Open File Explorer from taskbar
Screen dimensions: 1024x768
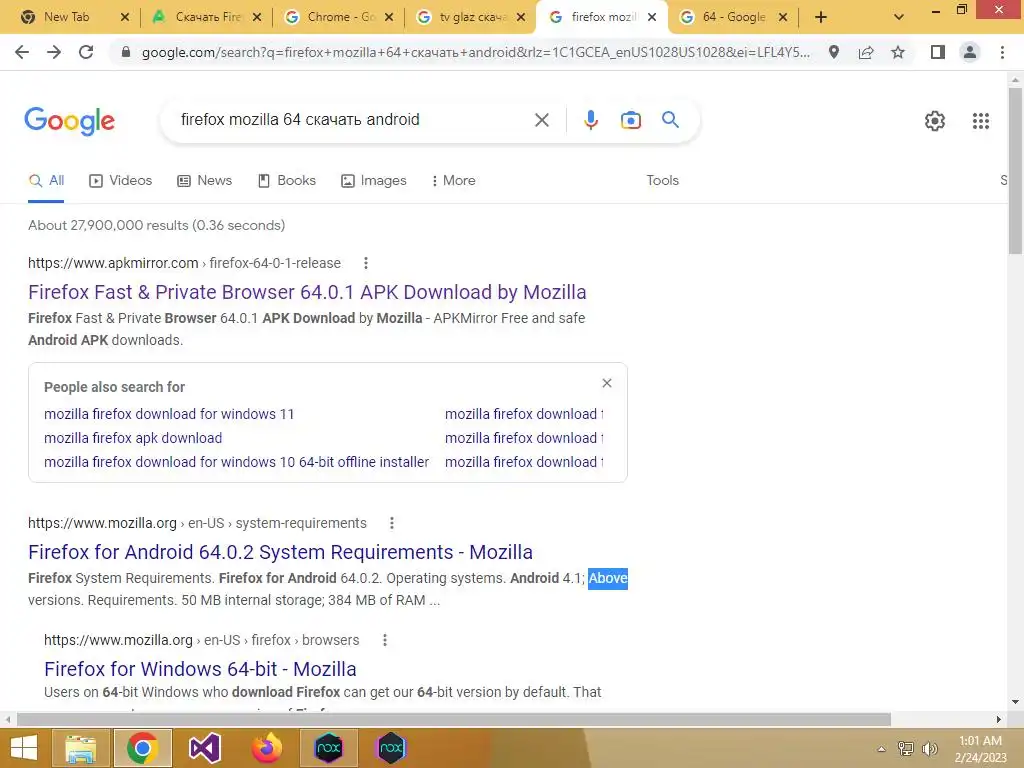pyautogui.click(x=80, y=748)
